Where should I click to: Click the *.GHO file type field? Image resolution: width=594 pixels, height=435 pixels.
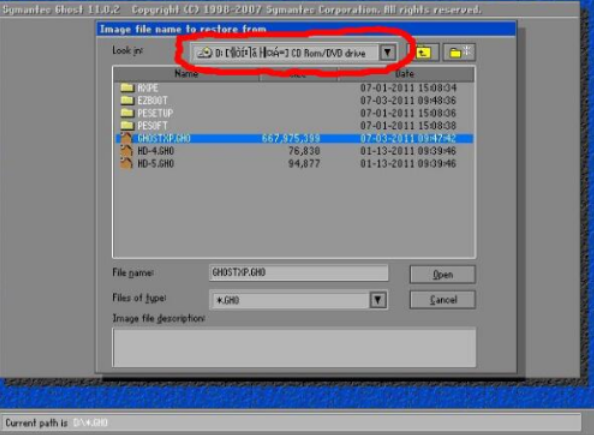290,300
